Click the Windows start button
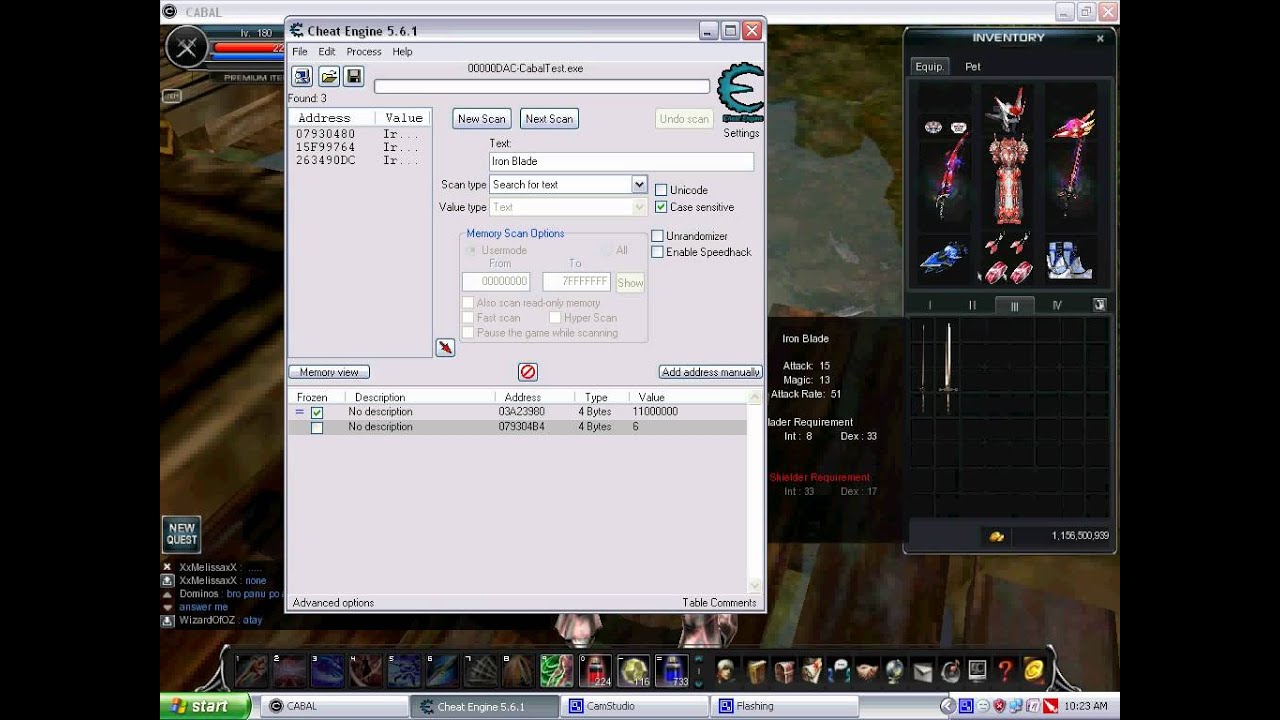 (x=207, y=706)
